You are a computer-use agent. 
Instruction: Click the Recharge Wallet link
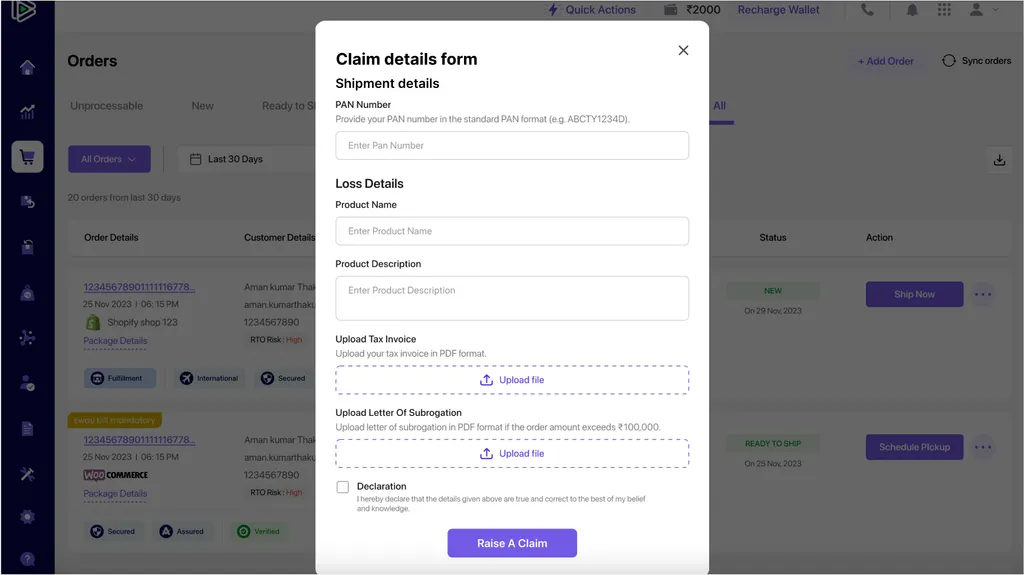point(778,10)
